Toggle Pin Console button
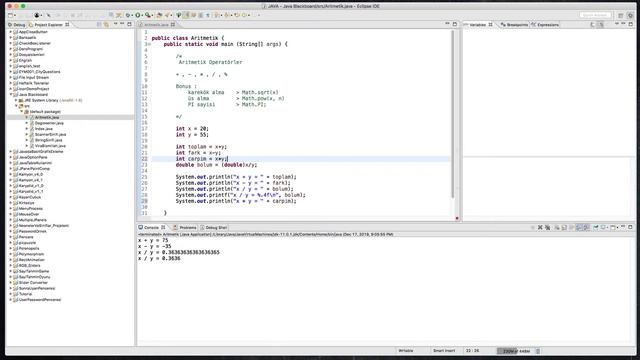The image size is (640, 360). click(596, 227)
